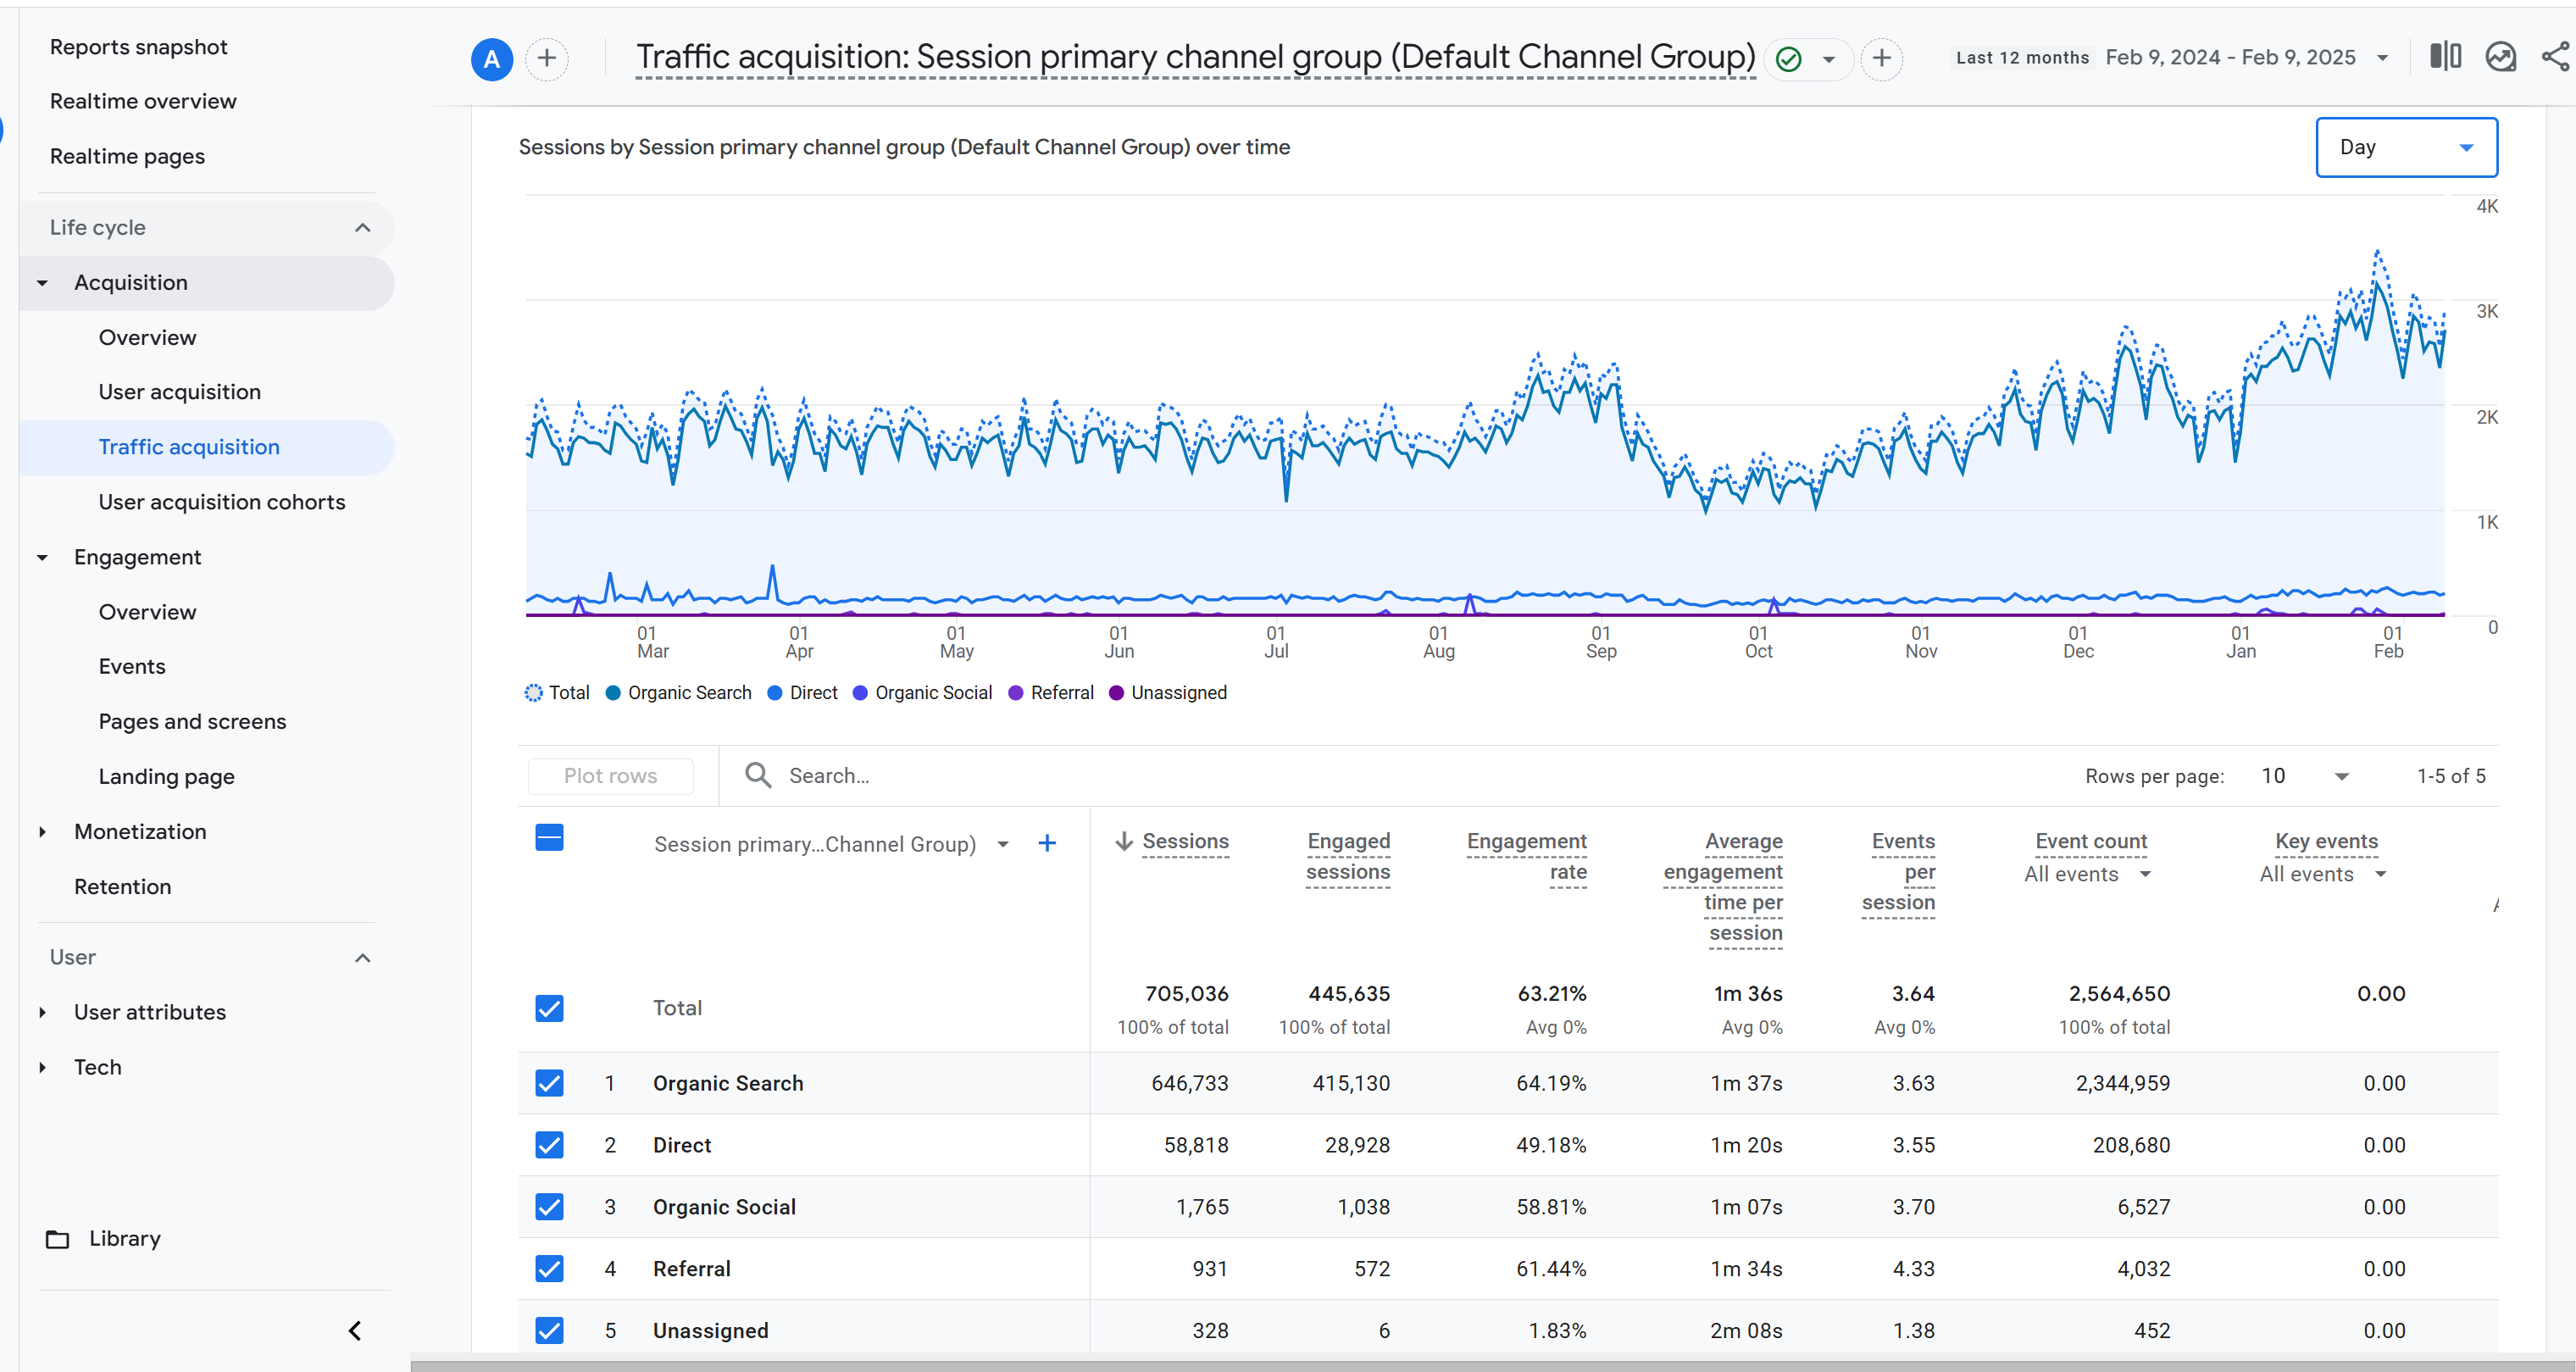Screen dimensions: 2576x1372
Task: Collapse the Life cycle section
Action: click(x=363, y=228)
